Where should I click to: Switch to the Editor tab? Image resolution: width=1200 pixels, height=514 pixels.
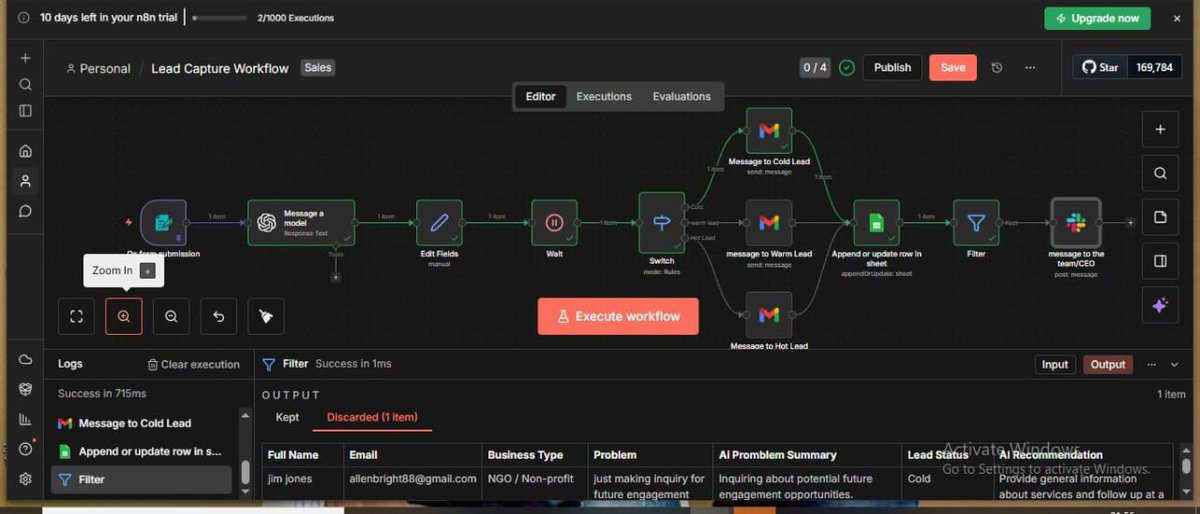541,97
